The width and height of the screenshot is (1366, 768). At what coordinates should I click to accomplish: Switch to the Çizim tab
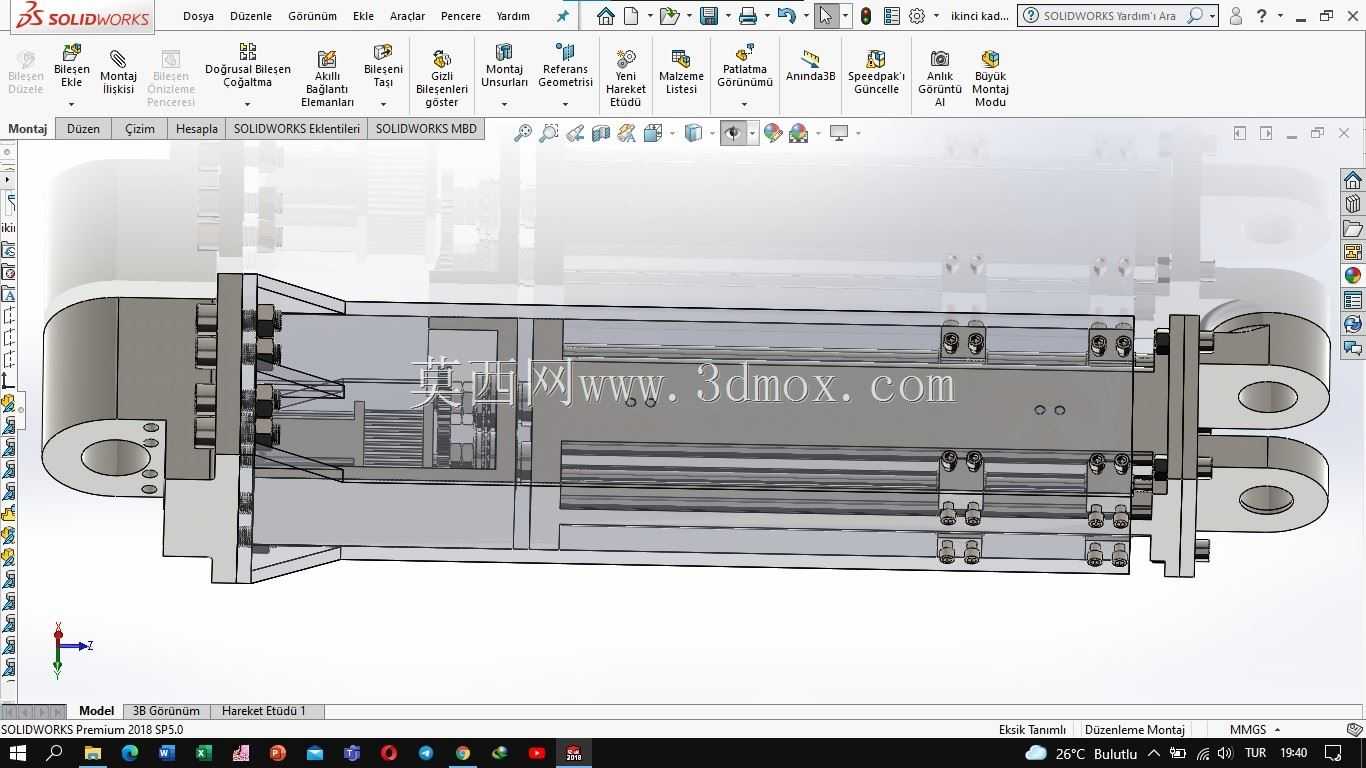pyautogui.click(x=140, y=128)
